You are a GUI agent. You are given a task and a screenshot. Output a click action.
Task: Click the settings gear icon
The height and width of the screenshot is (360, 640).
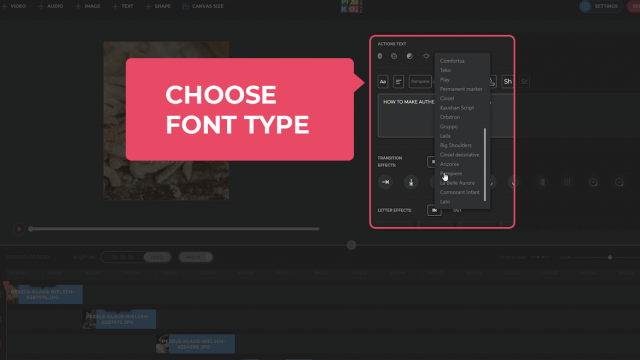tap(585, 6)
